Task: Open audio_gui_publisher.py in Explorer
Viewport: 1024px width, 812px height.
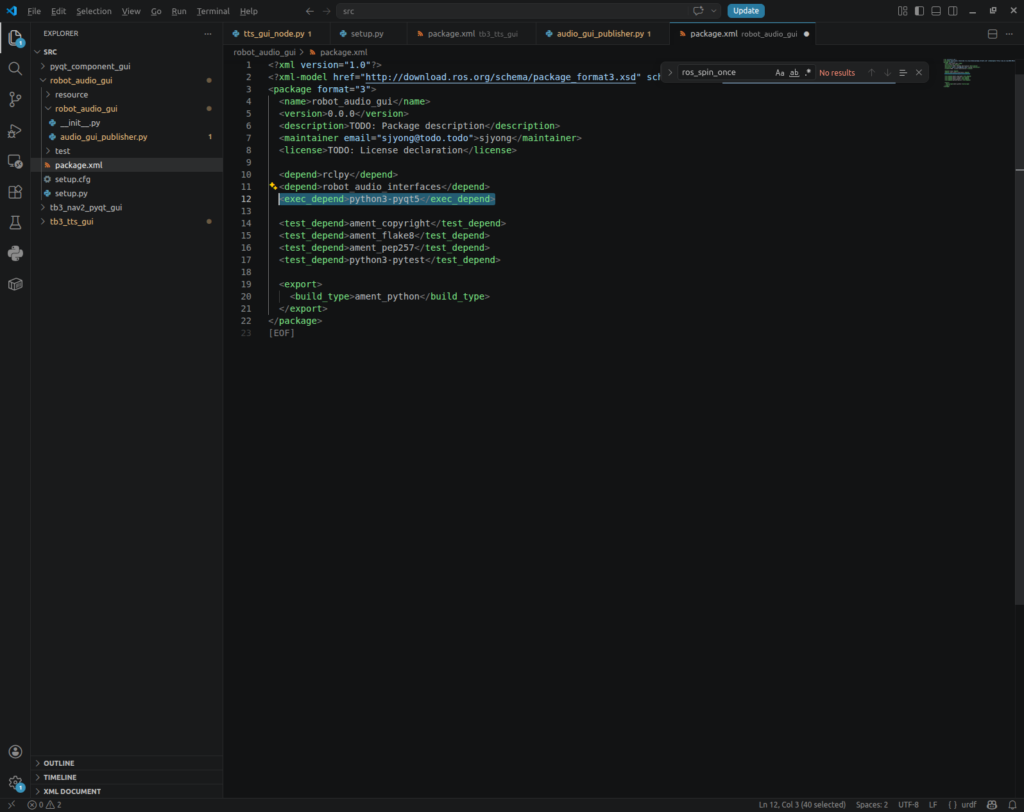Action: pos(104,137)
